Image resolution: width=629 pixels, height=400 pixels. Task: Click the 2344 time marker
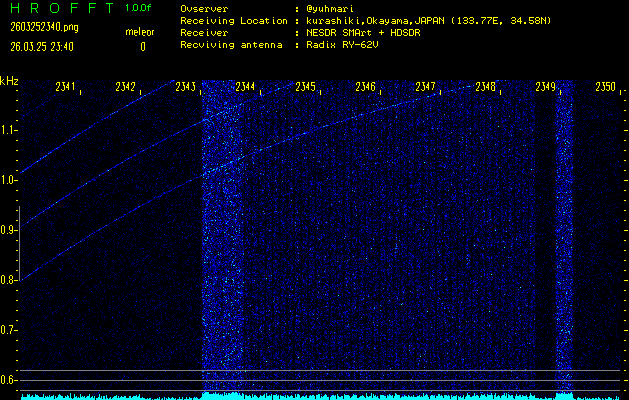click(x=245, y=88)
